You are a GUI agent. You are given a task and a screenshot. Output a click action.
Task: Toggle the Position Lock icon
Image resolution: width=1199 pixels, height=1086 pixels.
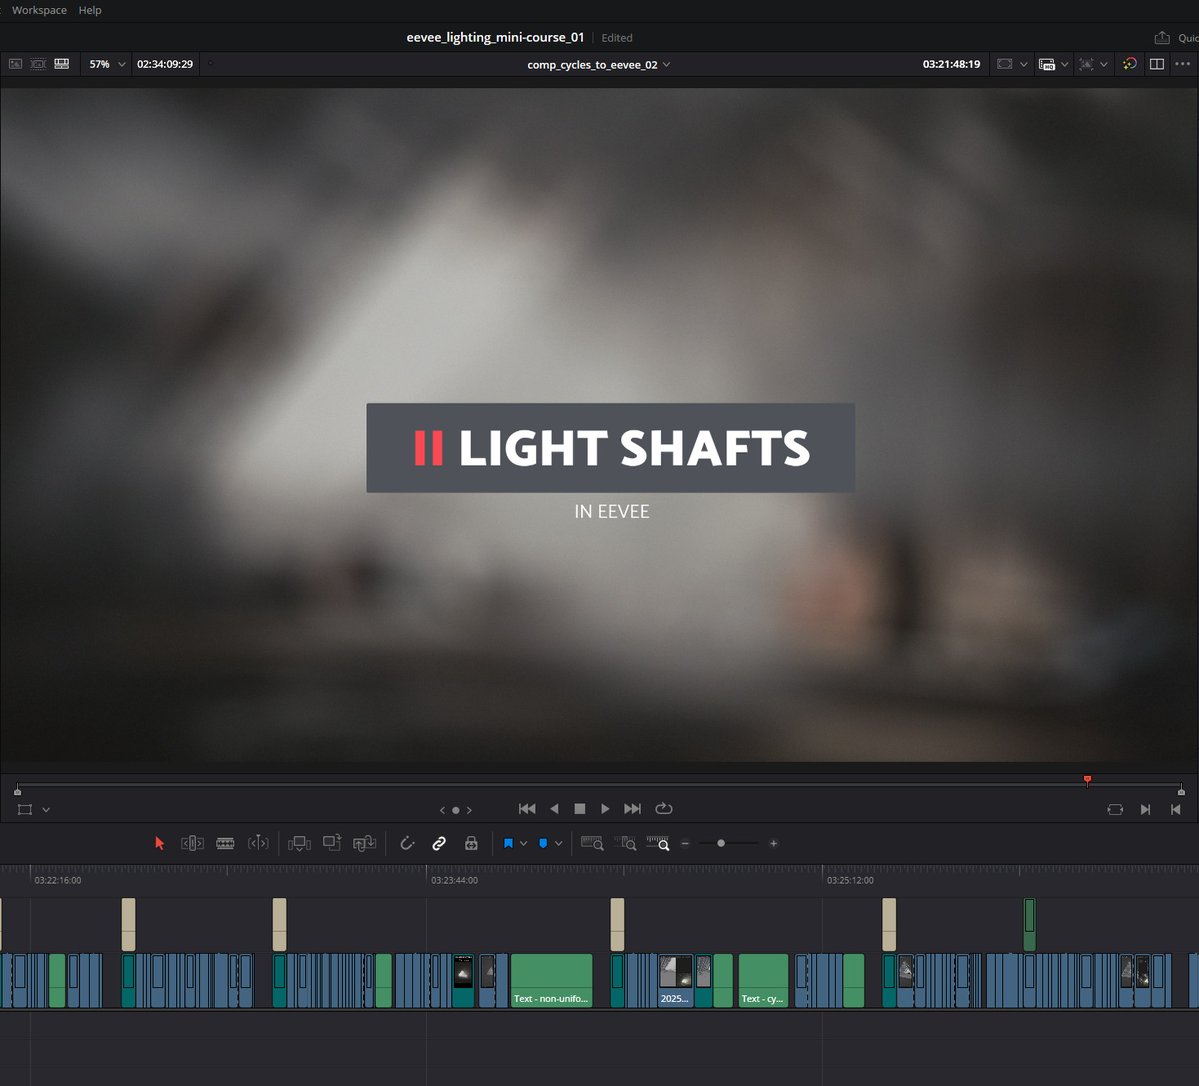(471, 844)
